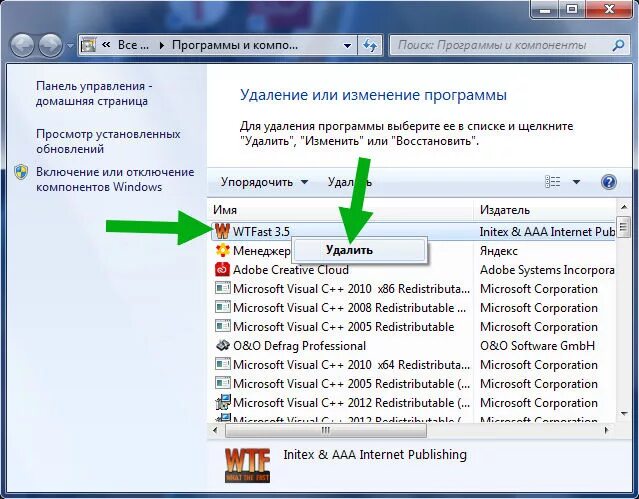Expand the address bar path history dropdown
This screenshot has height=499, width=639.
pyautogui.click(x=348, y=45)
